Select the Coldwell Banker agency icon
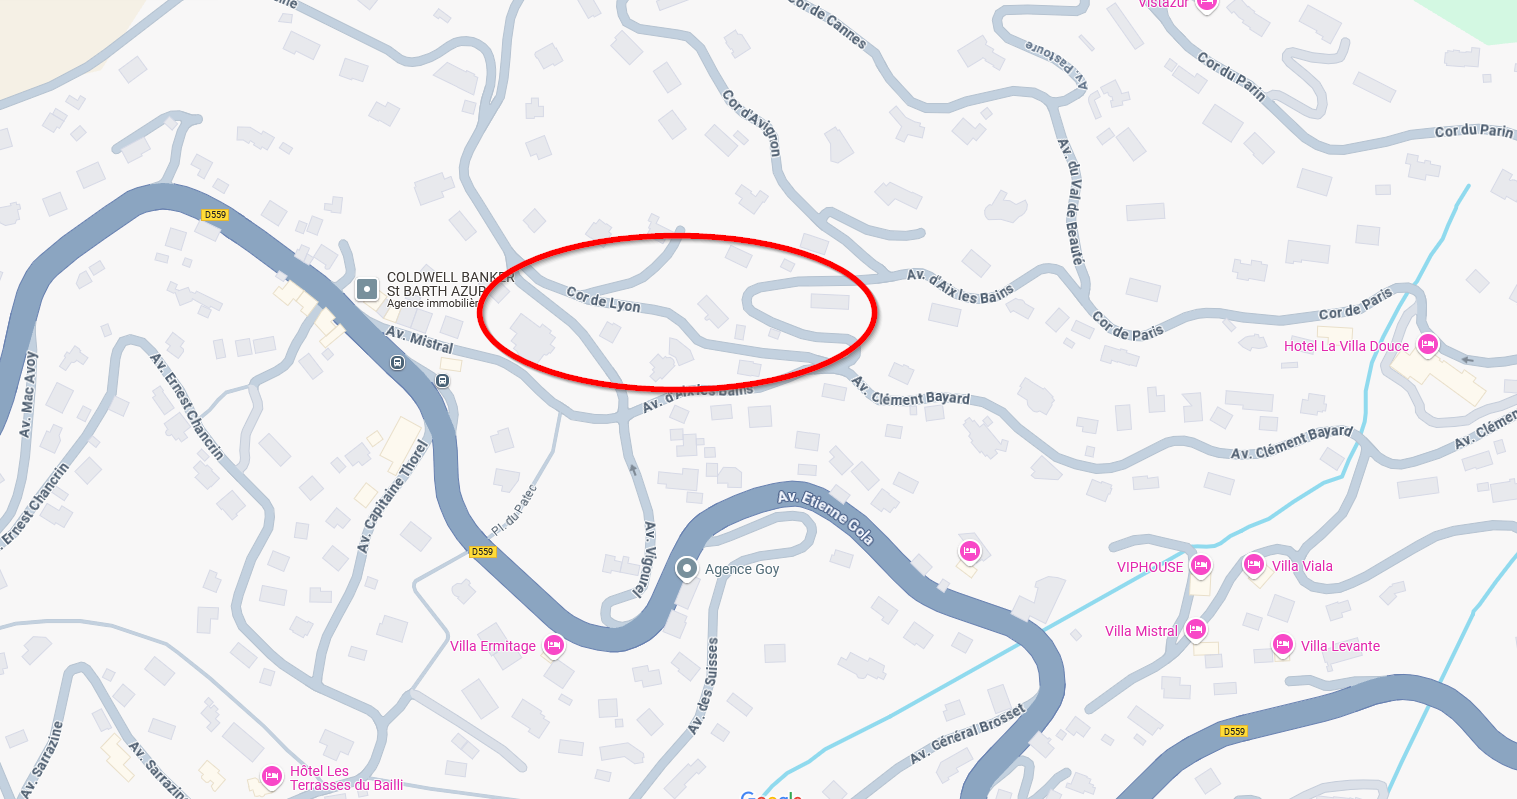The height and width of the screenshot is (799, 1517). 368,290
